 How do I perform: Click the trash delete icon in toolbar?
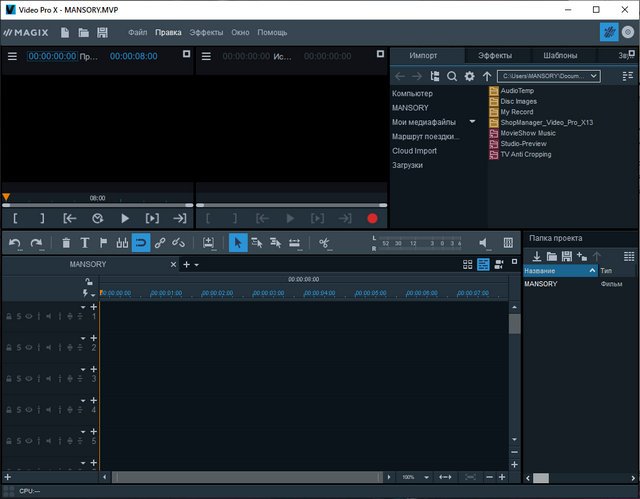66,242
